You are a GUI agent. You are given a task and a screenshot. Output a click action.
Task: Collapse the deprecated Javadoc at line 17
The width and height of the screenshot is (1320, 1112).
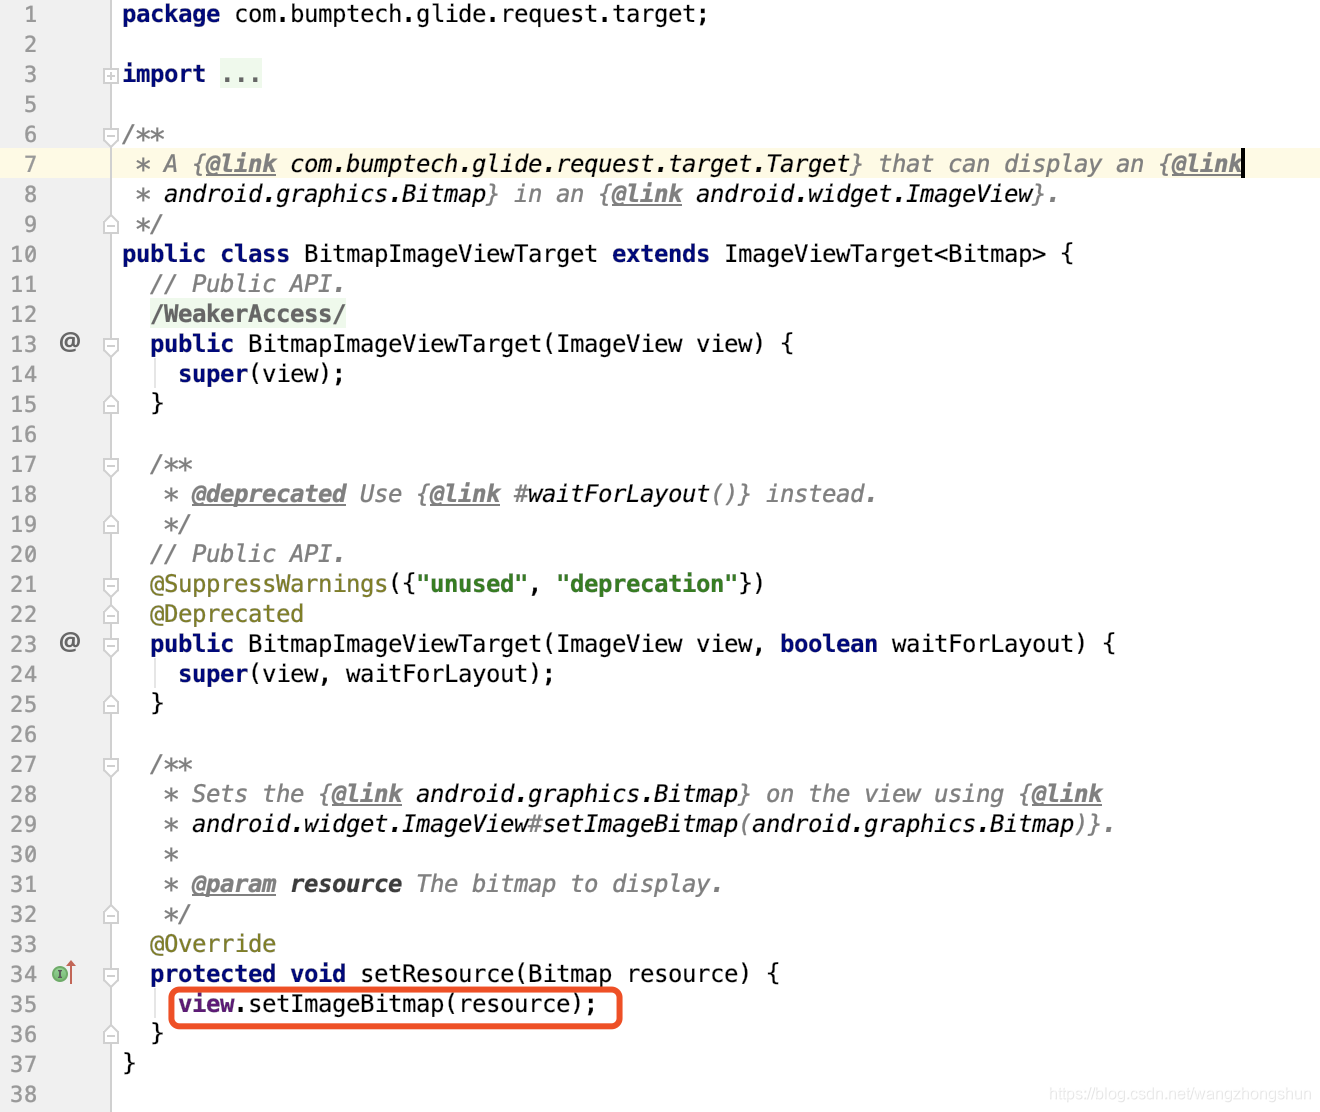[111, 466]
